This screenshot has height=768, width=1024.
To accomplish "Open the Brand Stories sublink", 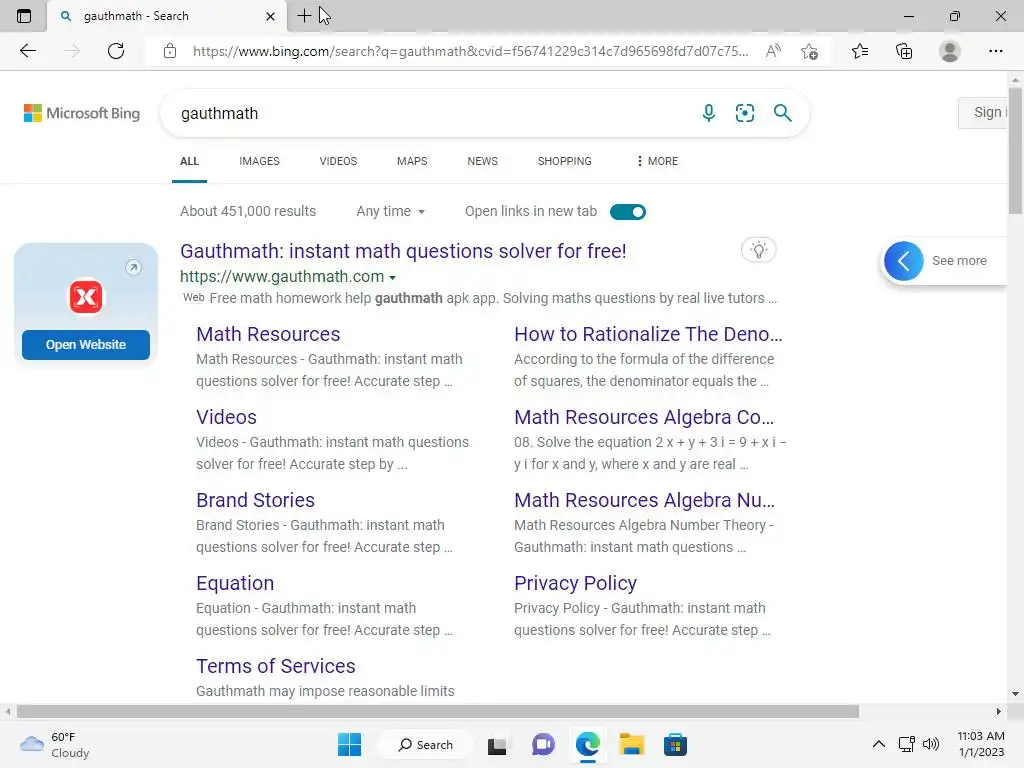I will coord(255,500).
